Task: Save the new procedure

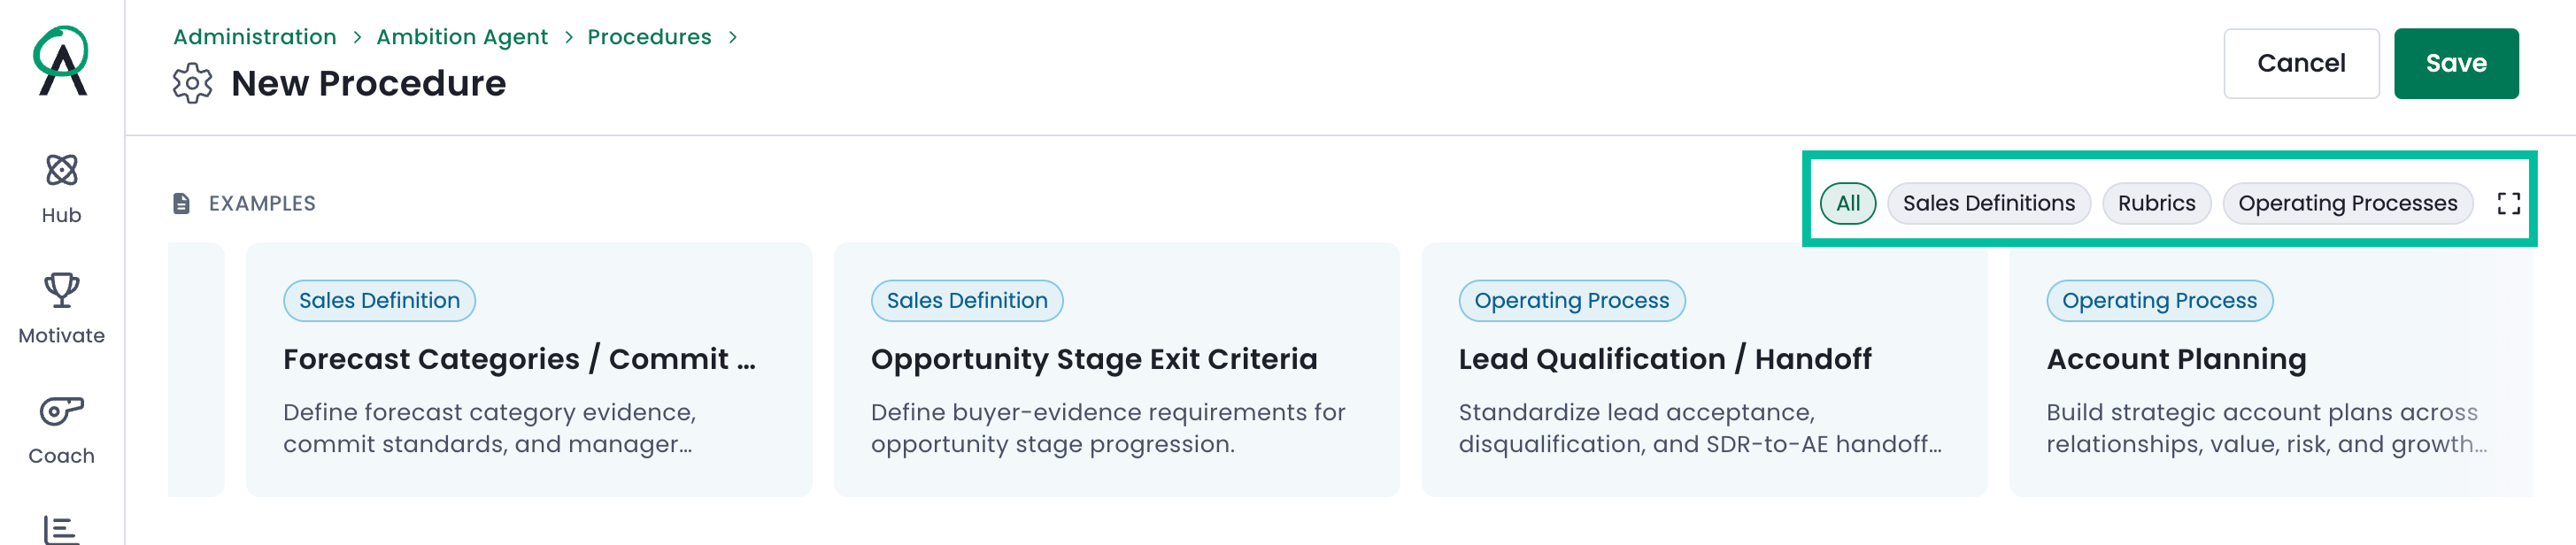Action: point(2455,64)
